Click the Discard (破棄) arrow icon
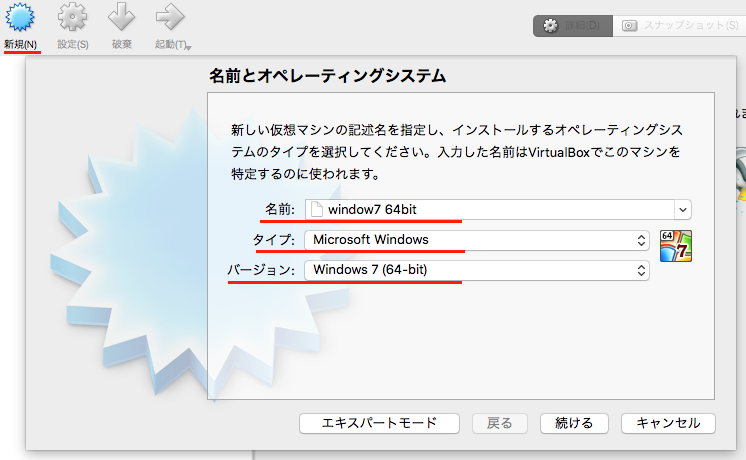 [x=121, y=18]
